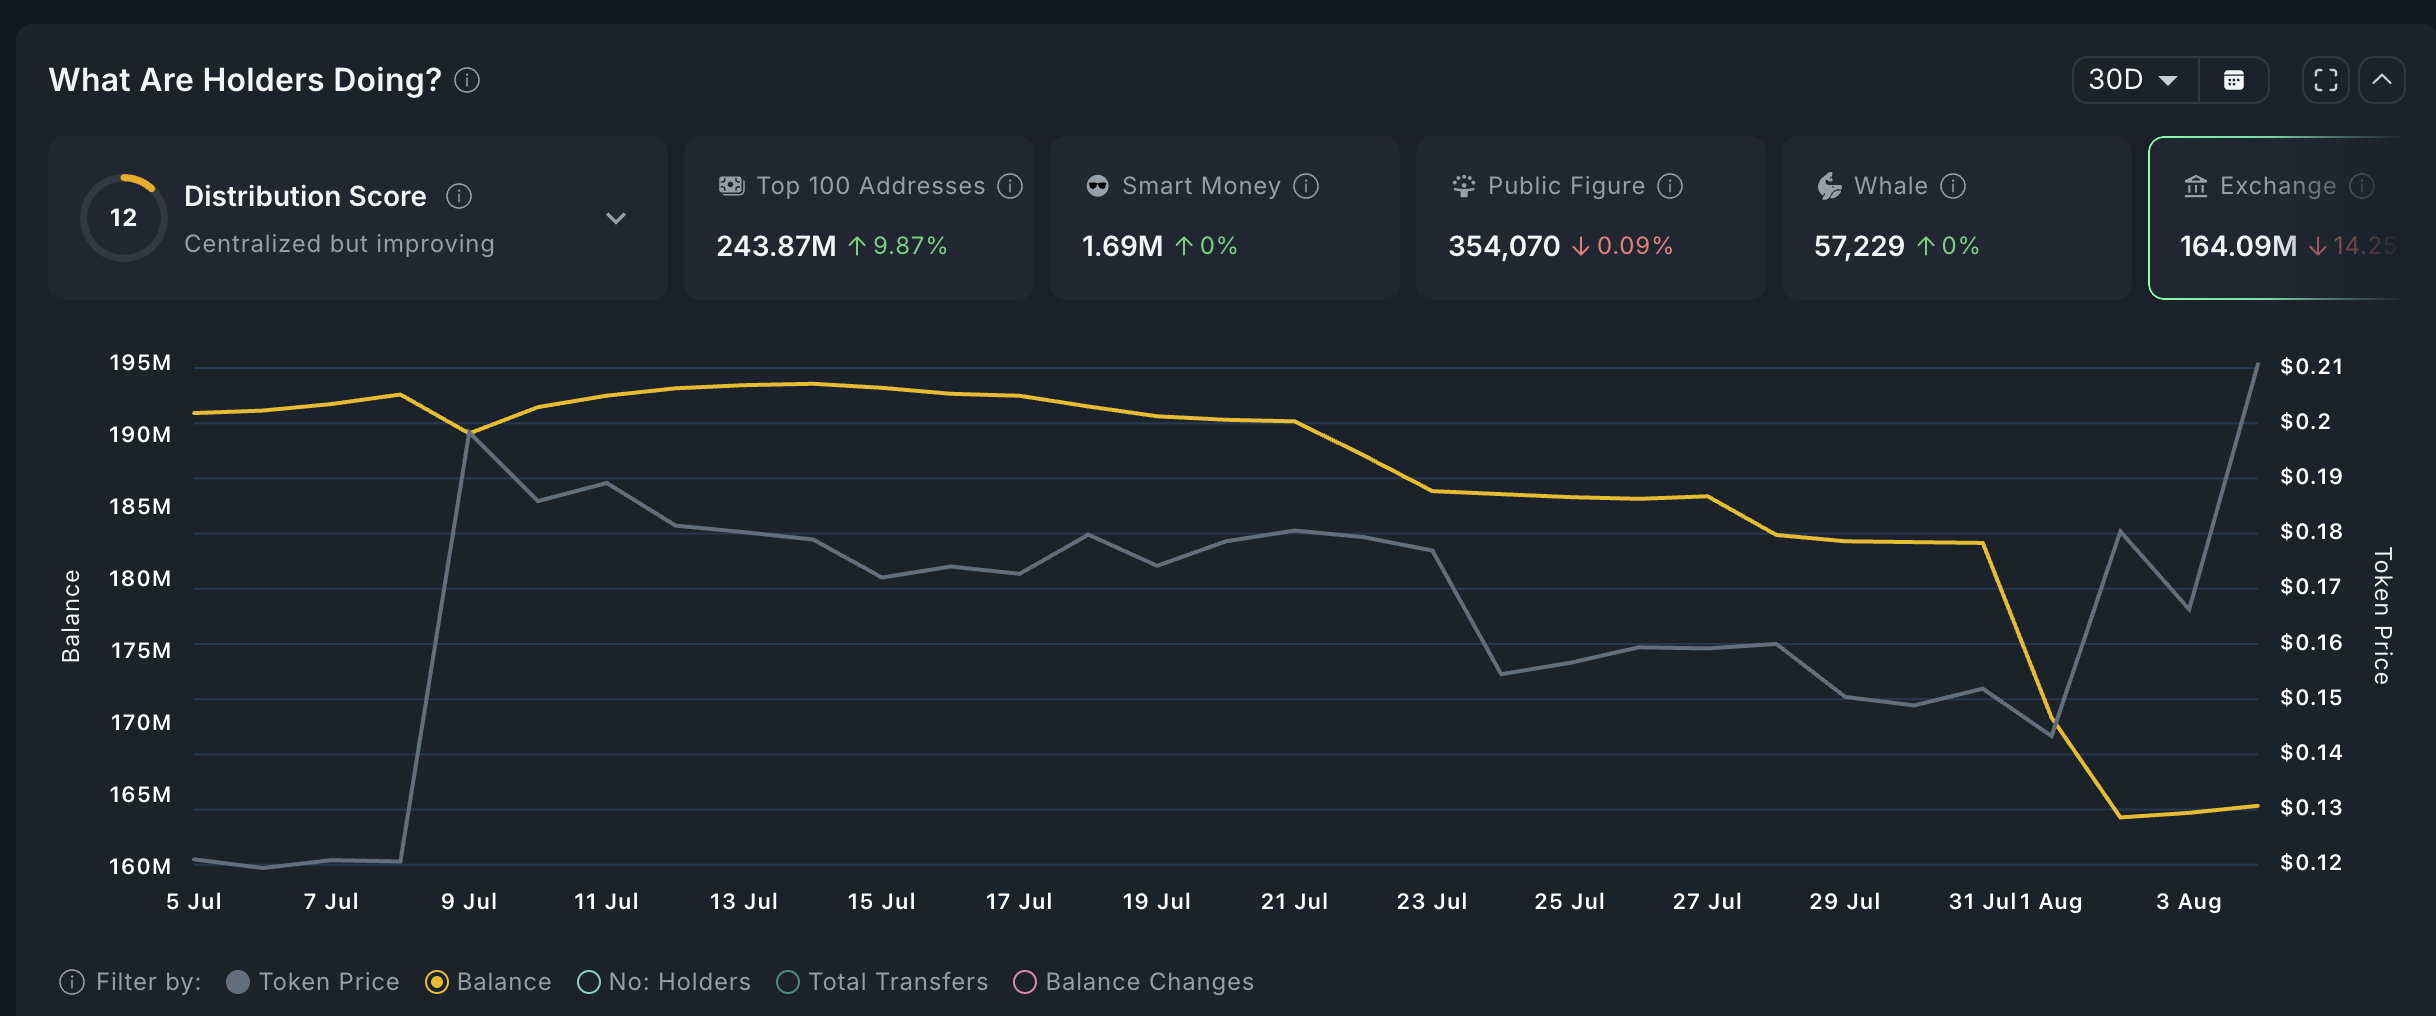The image size is (2436, 1016).
Task: Click the info icon beside Distribution Score
Action: (x=461, y=196)
